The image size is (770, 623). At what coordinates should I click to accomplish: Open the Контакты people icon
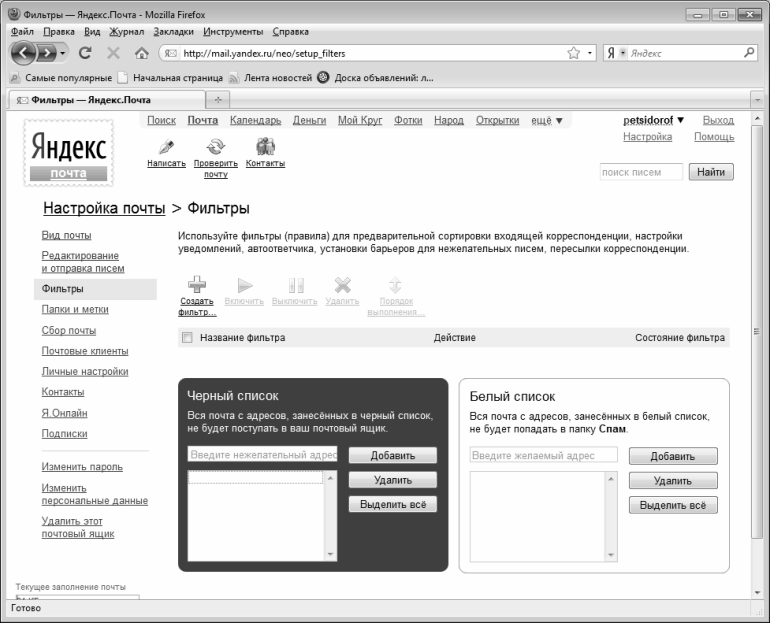(265, 146)
